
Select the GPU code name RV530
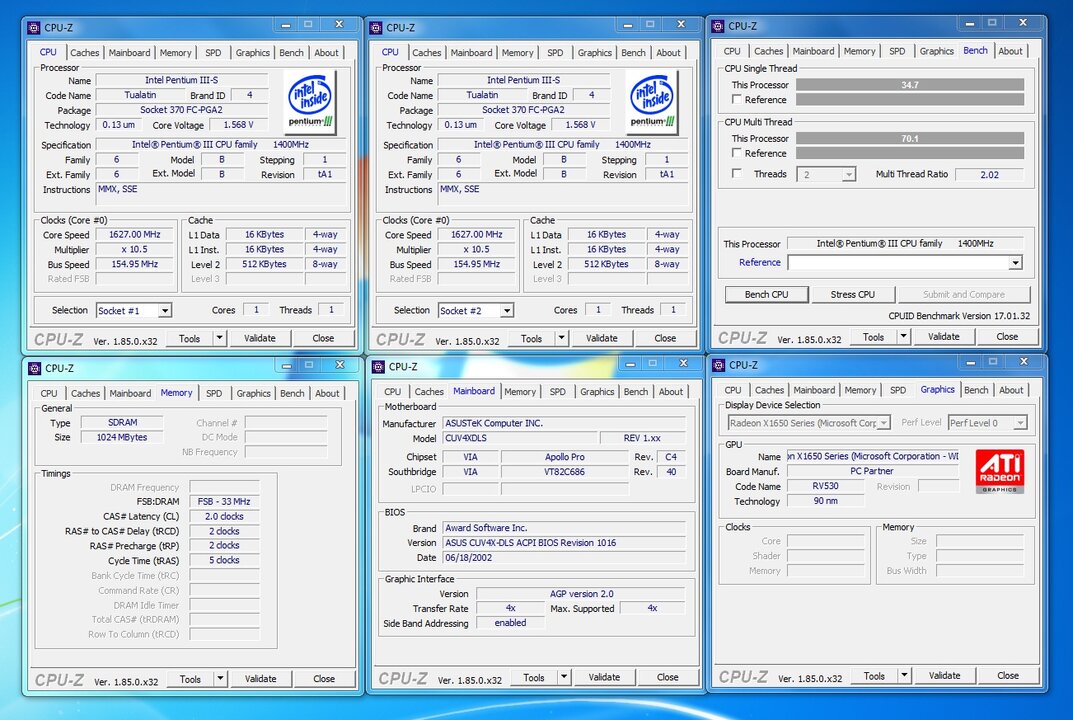coord(825,487)
